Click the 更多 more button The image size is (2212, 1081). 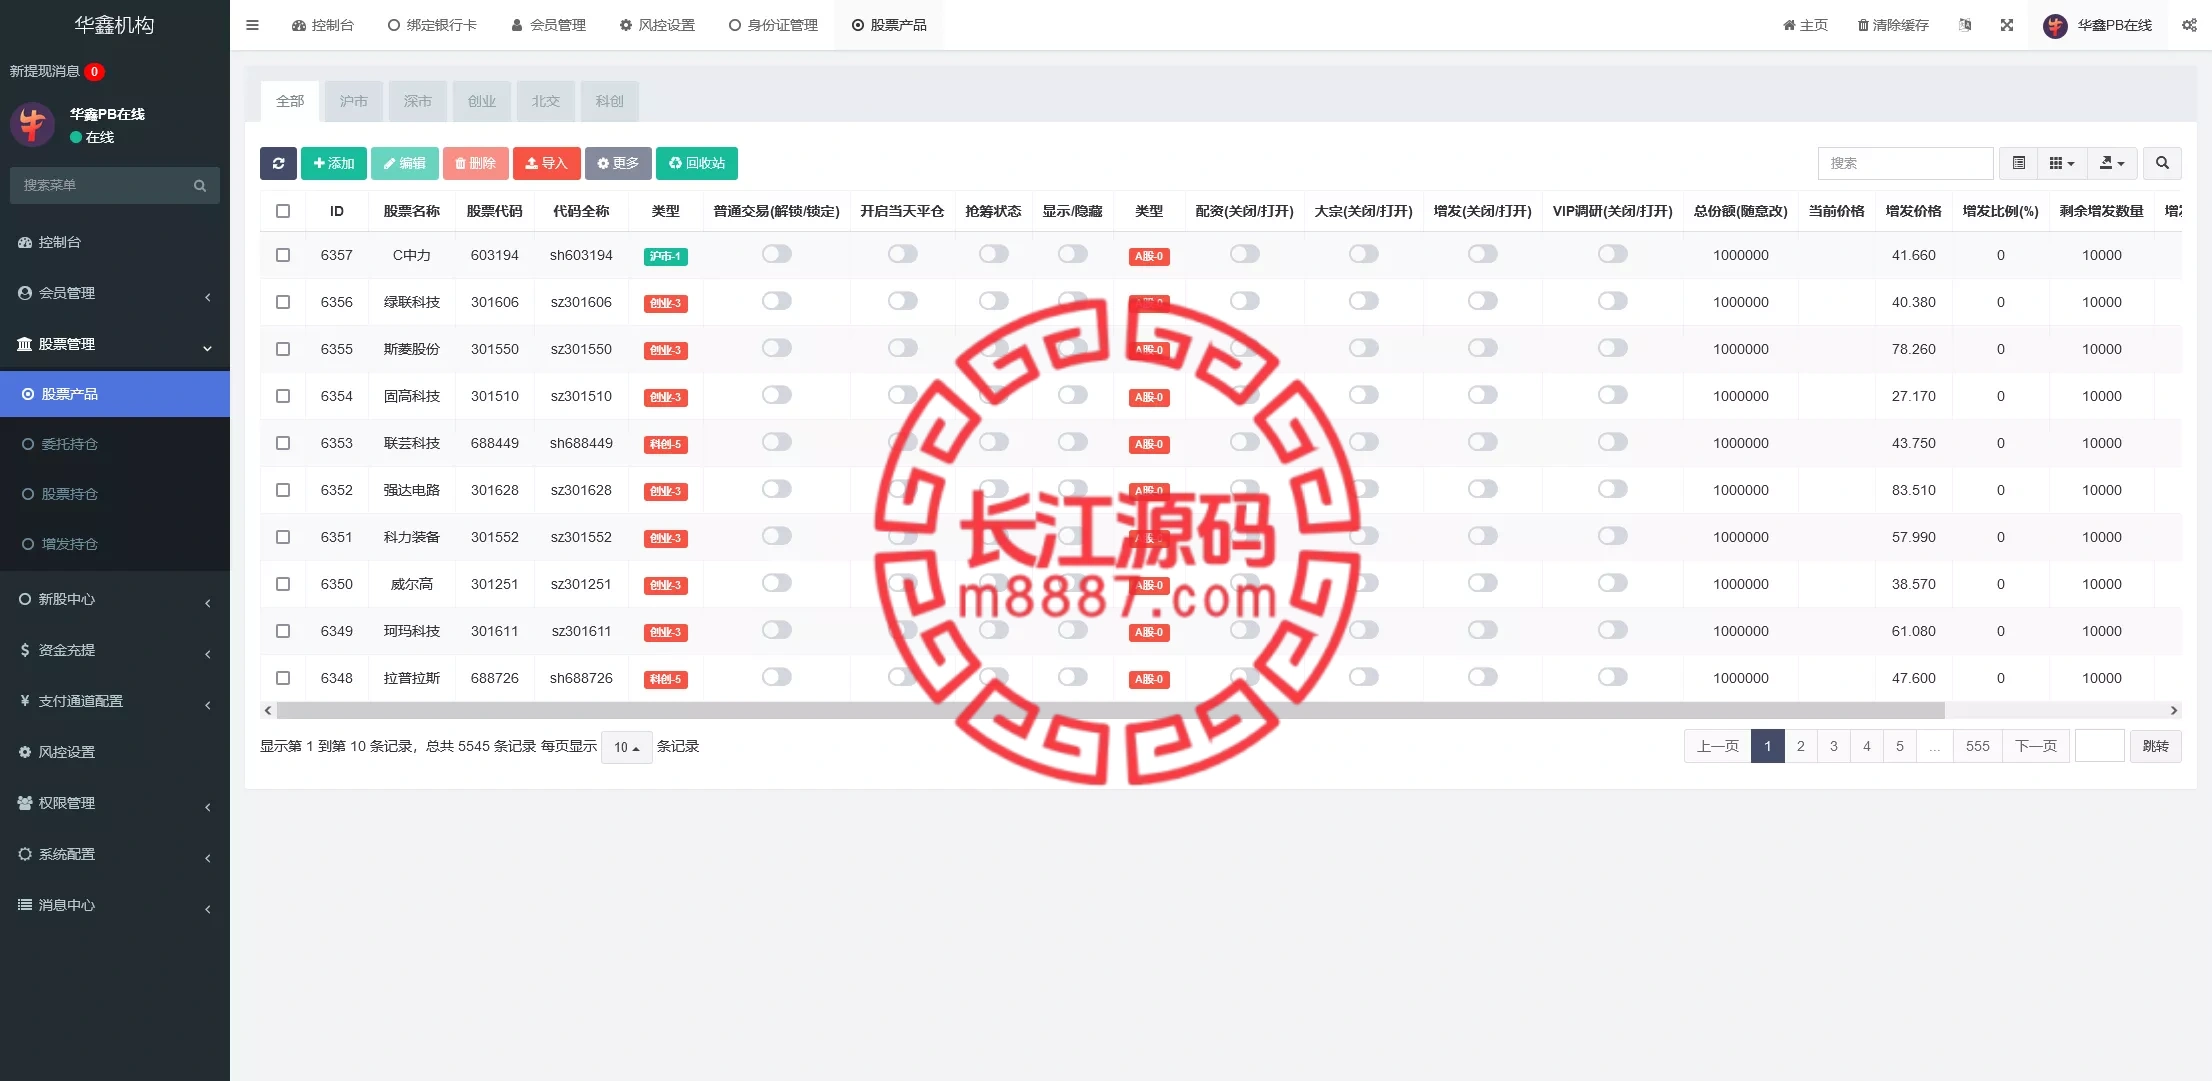(x=618, y=163)
